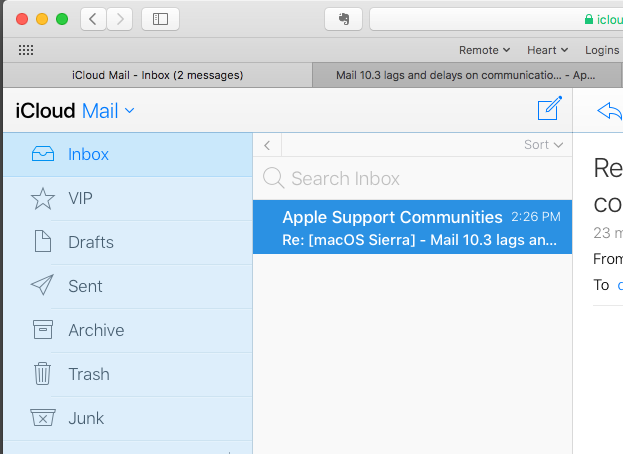Click the green lock icon in address bar
The height and width of the screenshot is (454, 623).
click(589, 19)
